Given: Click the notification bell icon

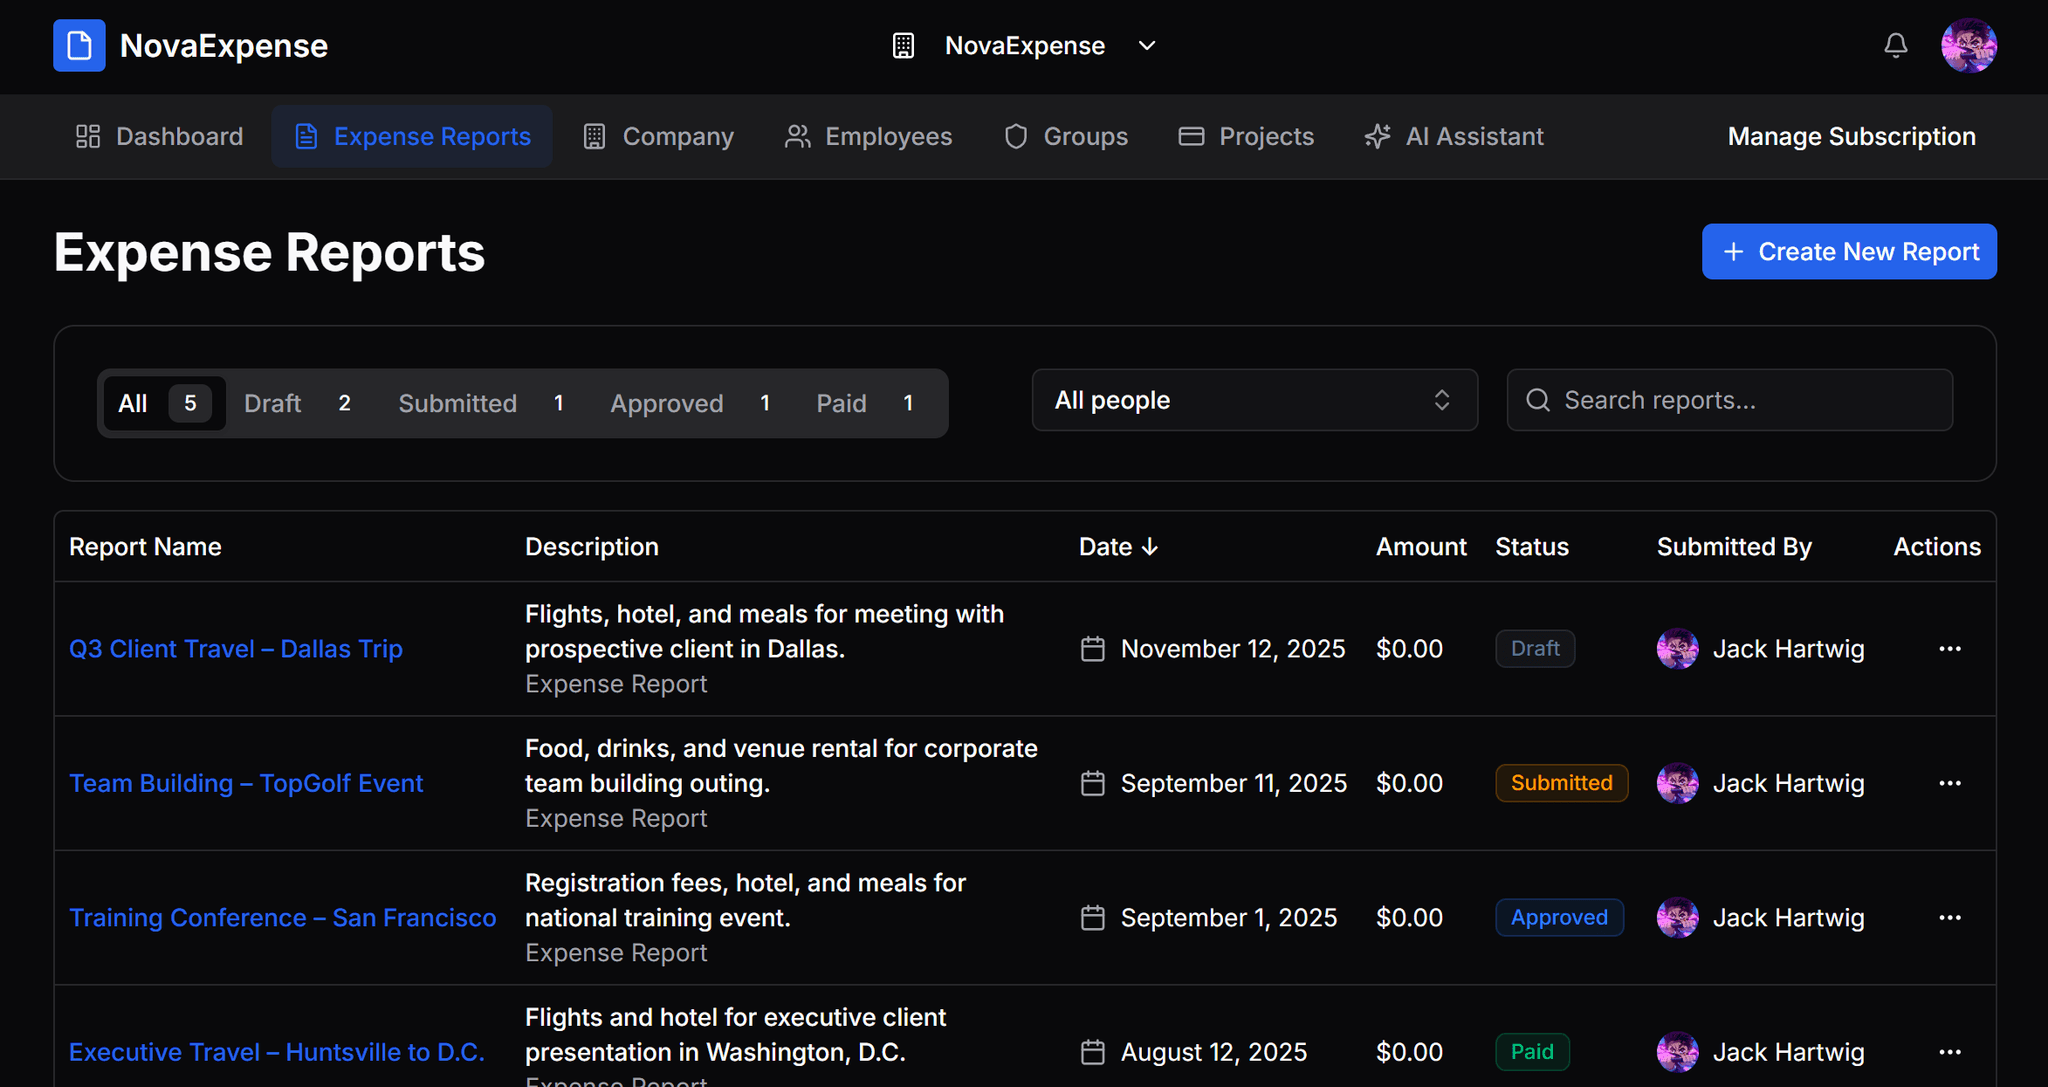Looking at the screenshot, I should pos(1896,45).
